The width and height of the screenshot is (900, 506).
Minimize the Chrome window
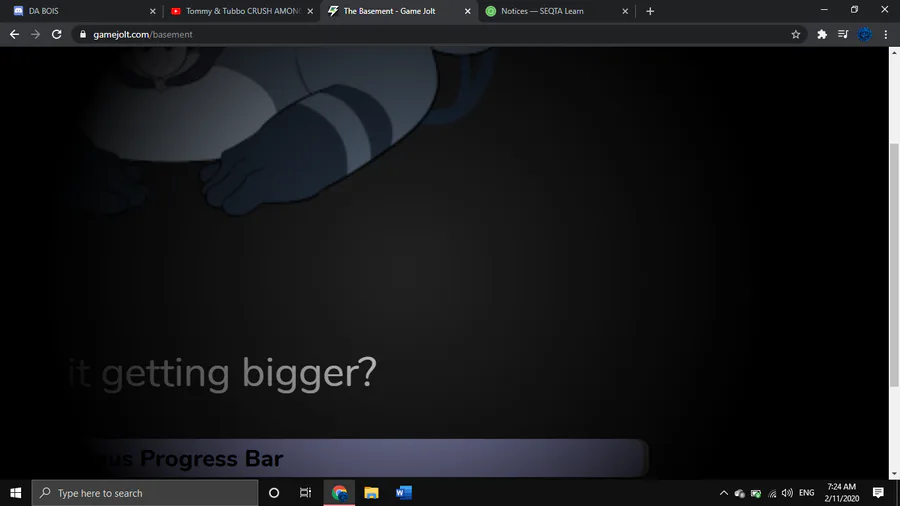[x=824, y=10]
